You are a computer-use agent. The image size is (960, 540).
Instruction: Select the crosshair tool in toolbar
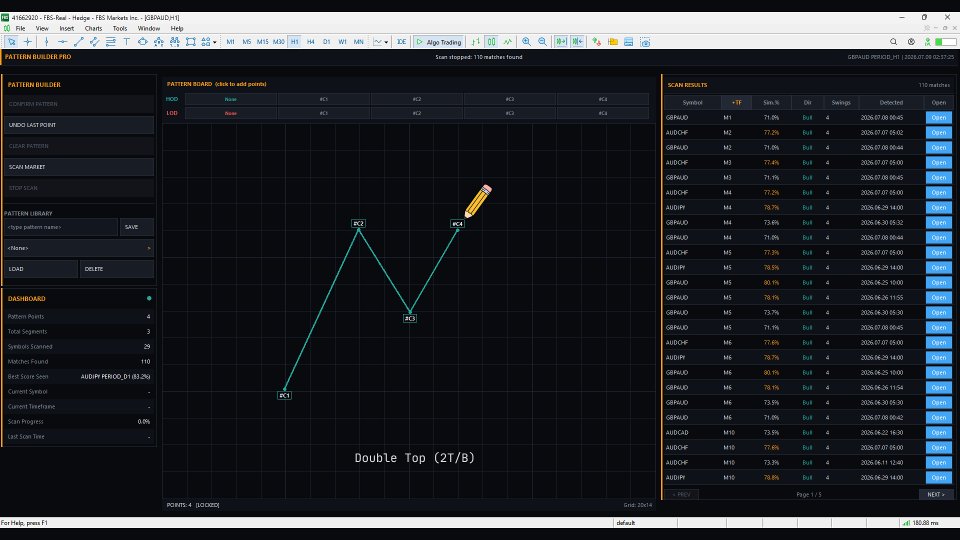[x=28, y=42]
